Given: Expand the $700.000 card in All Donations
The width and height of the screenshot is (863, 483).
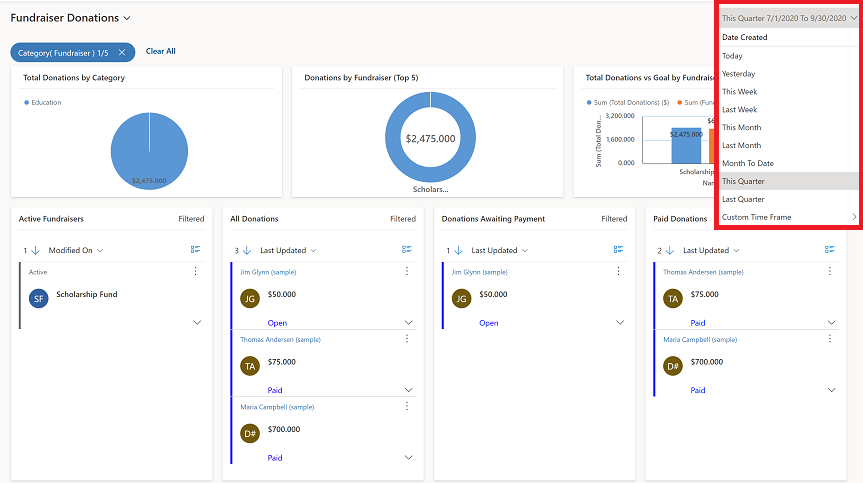Looking at the screenshot, I should click(408, 457).
